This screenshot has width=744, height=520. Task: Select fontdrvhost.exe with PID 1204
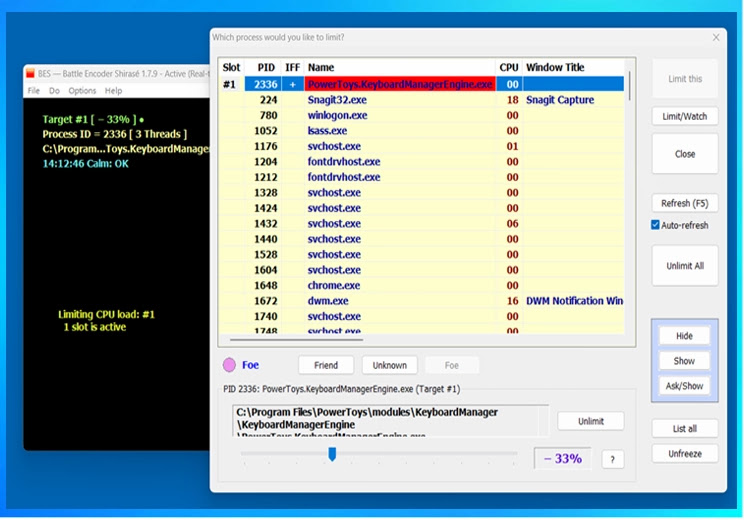(x=422, y=162)
